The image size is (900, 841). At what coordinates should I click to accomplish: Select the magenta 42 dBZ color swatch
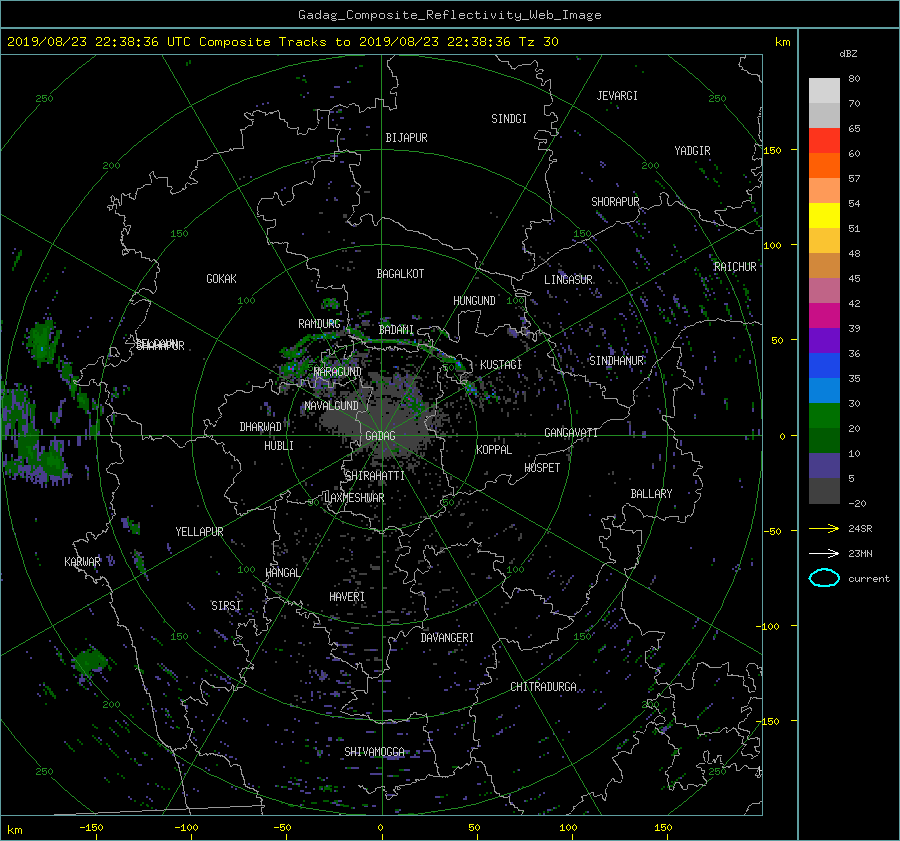coord(824,315)
